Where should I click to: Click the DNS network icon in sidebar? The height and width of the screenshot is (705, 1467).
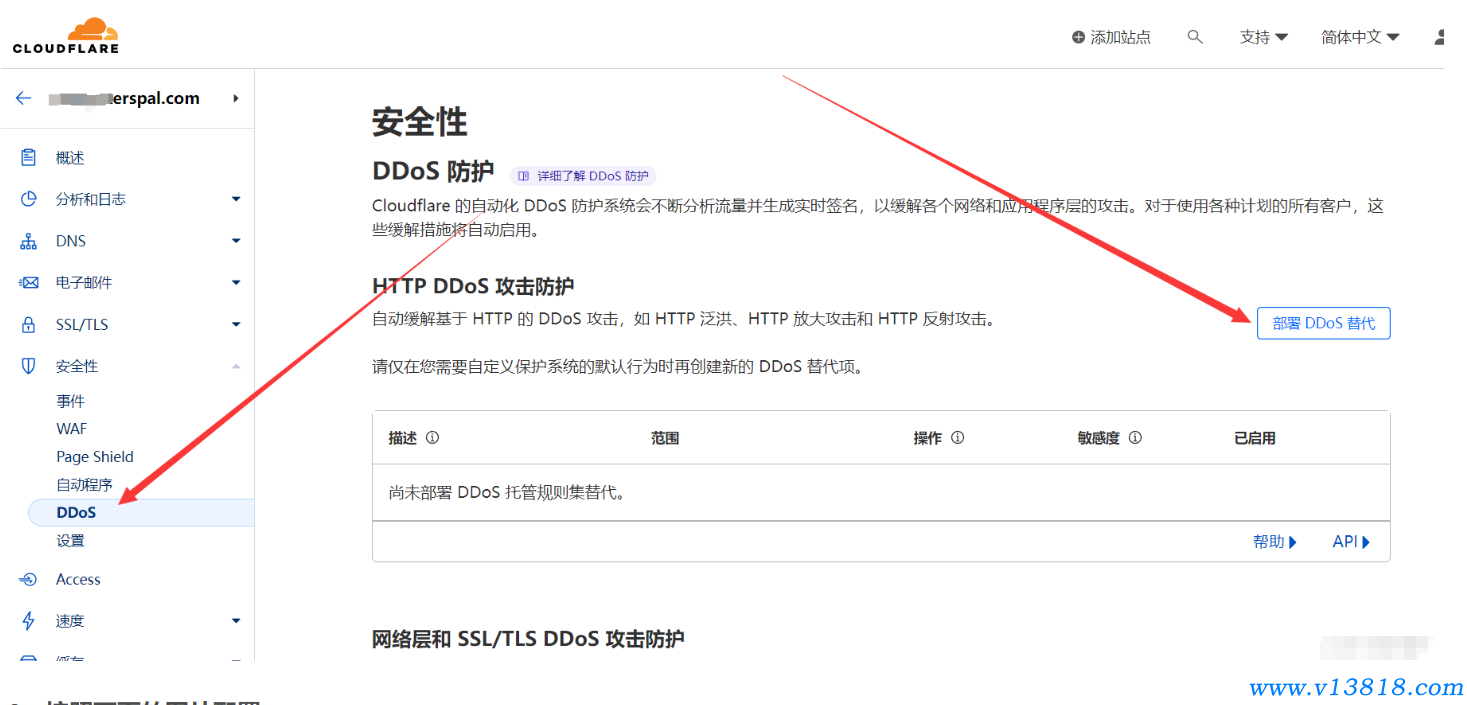[29, 241]
